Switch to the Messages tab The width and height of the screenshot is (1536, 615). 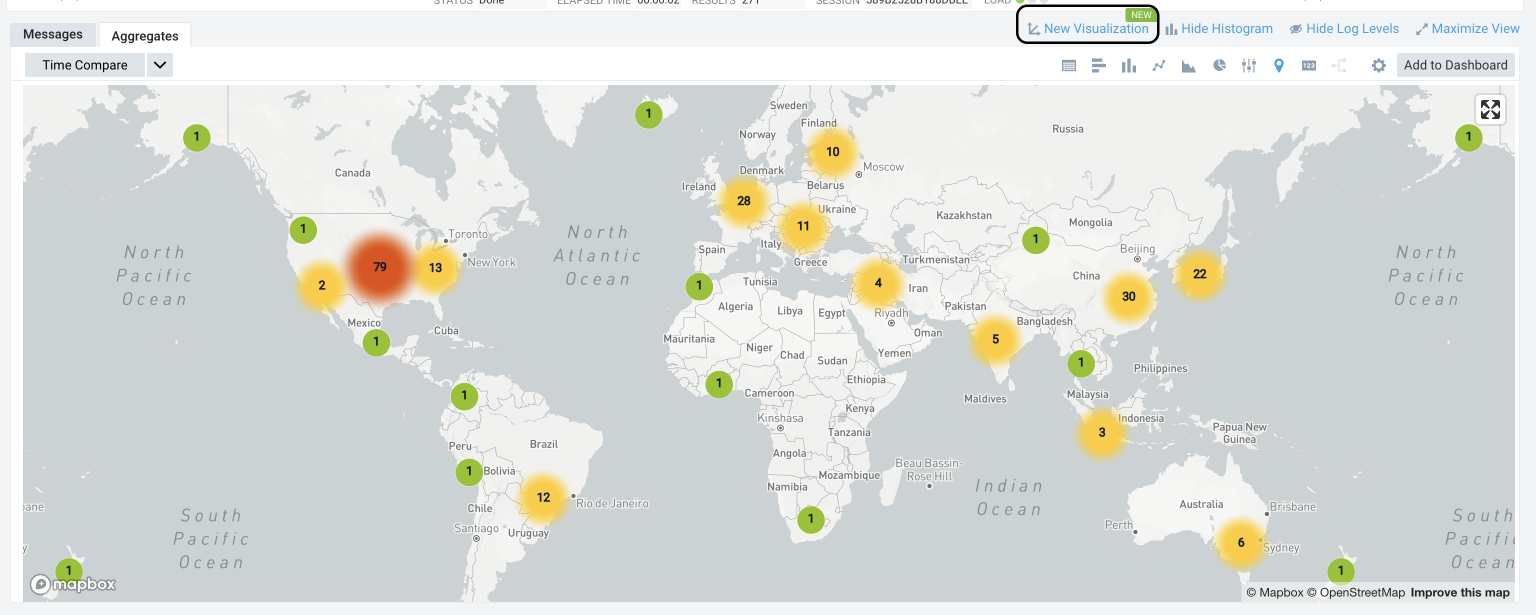53,34
